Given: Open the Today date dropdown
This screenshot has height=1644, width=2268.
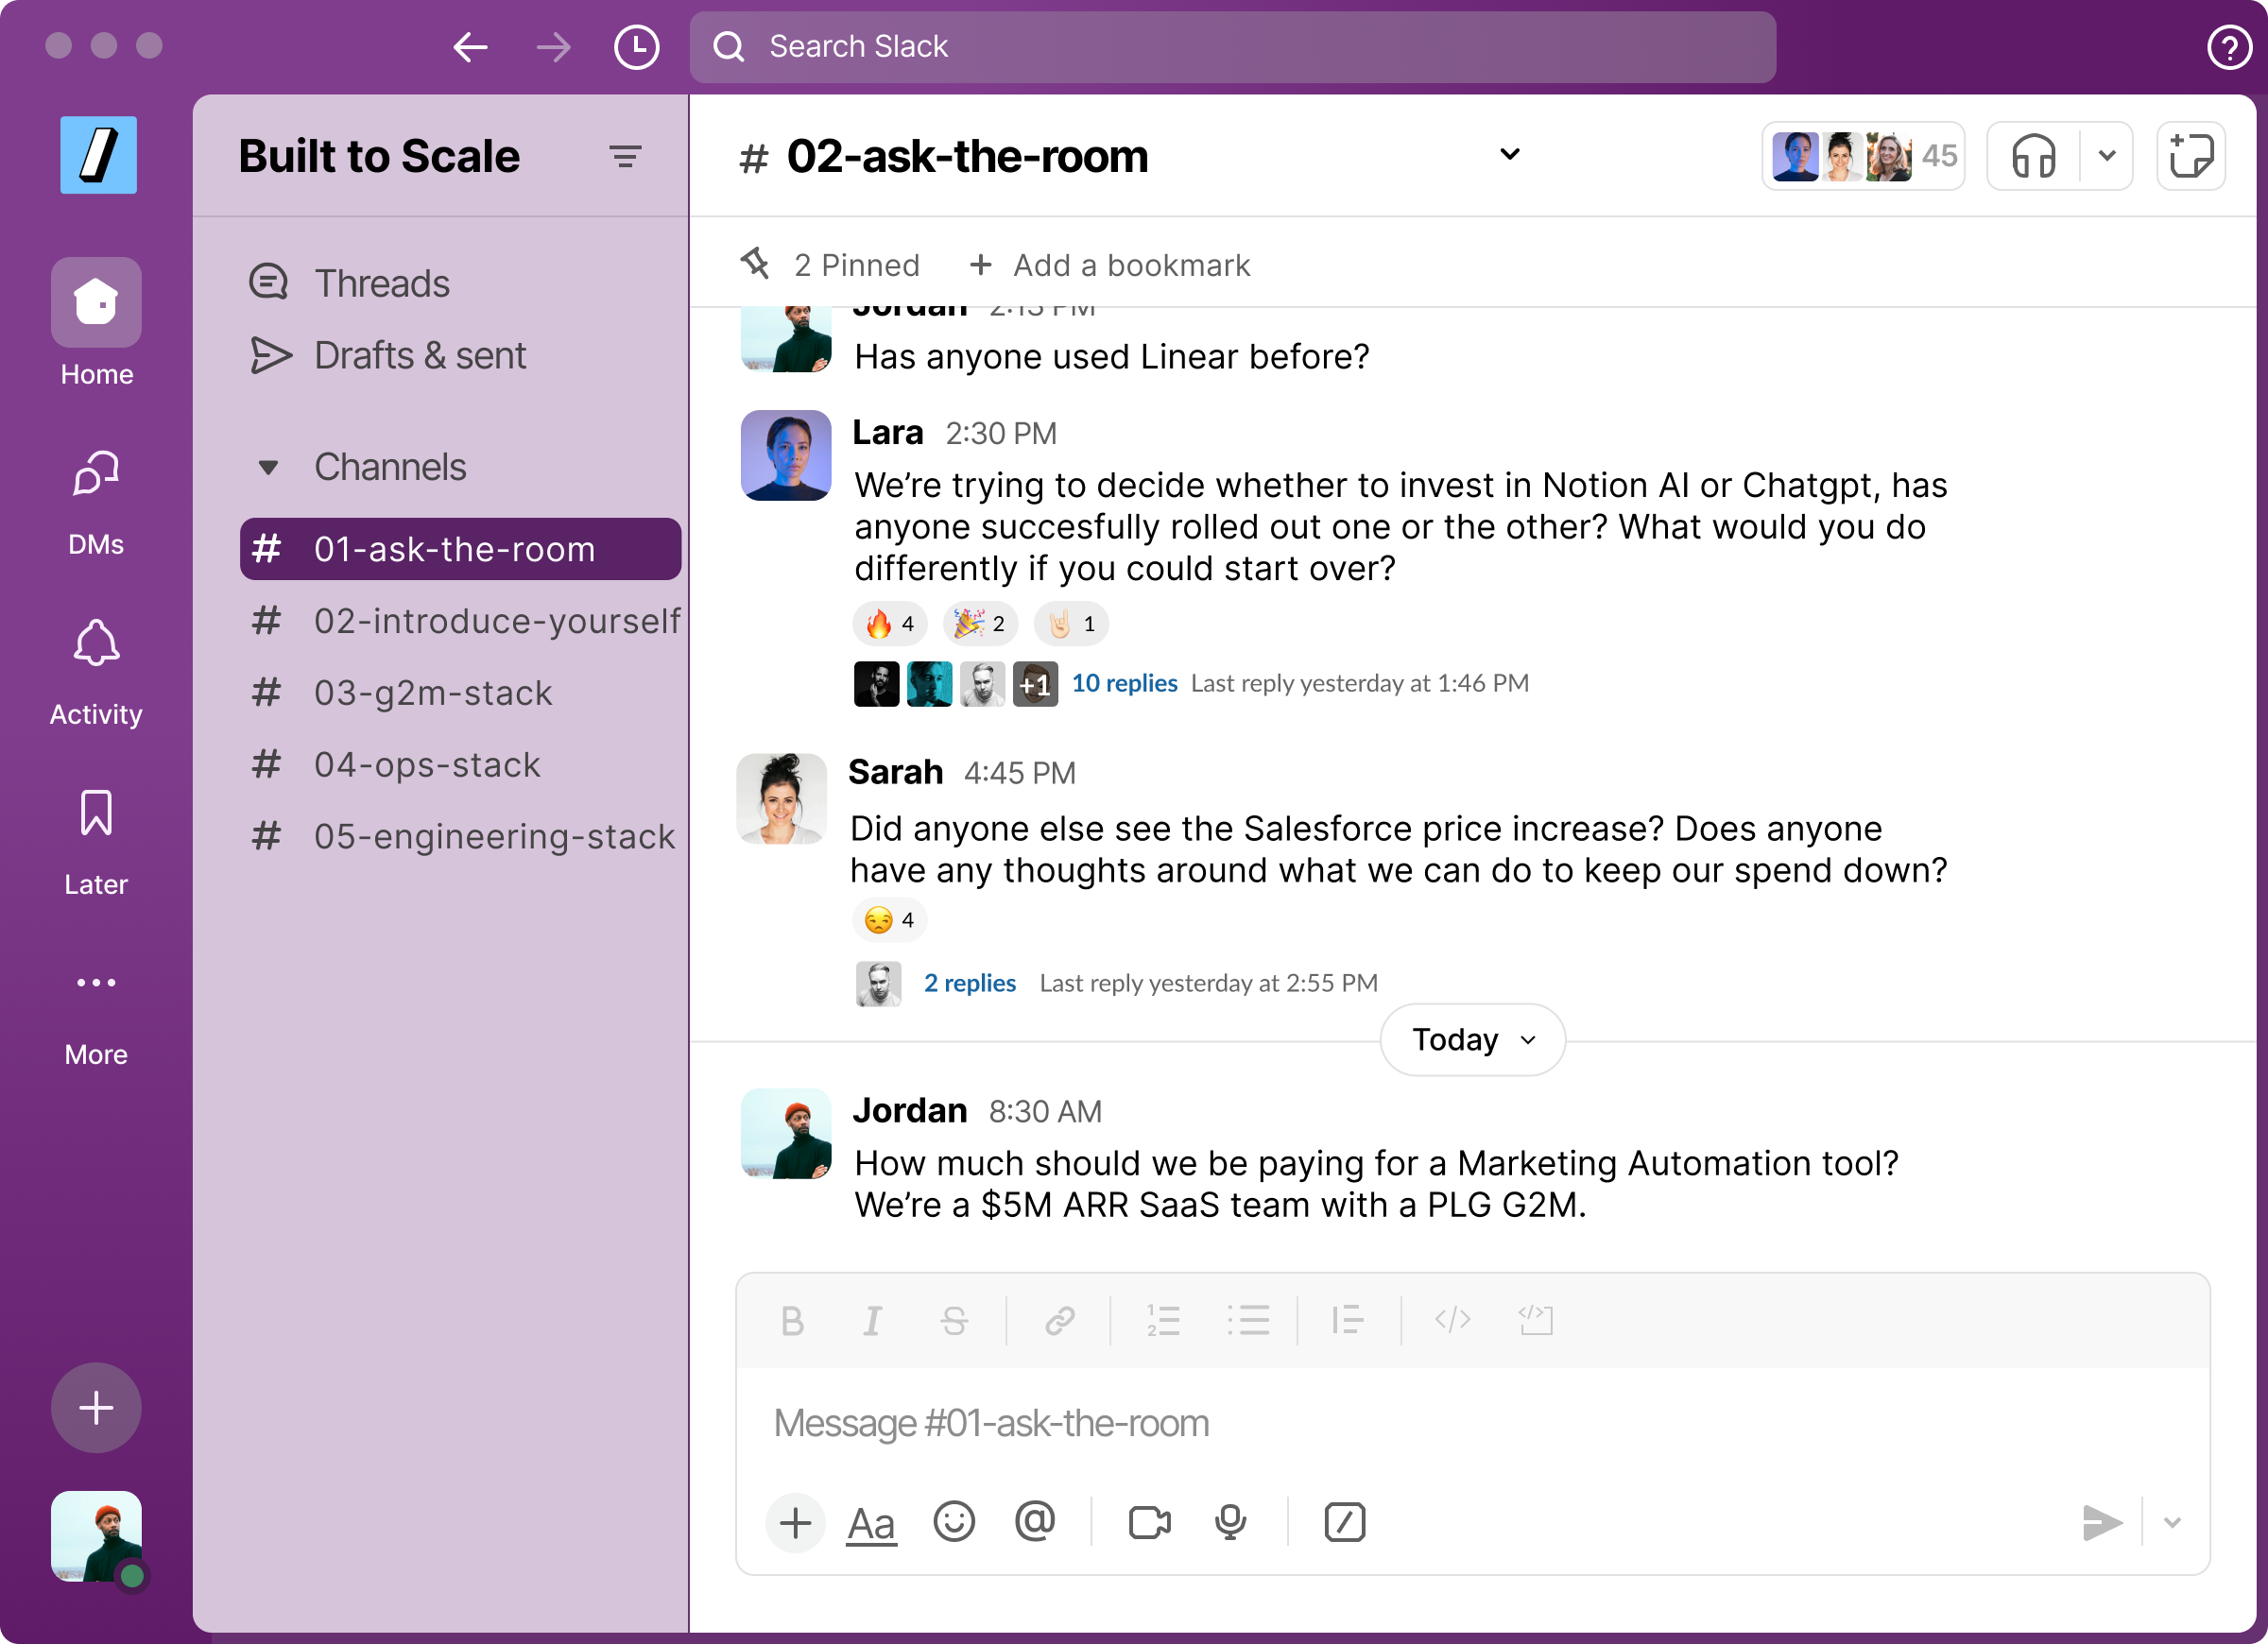Looking at the screenshot, I should point(1472,1040).
